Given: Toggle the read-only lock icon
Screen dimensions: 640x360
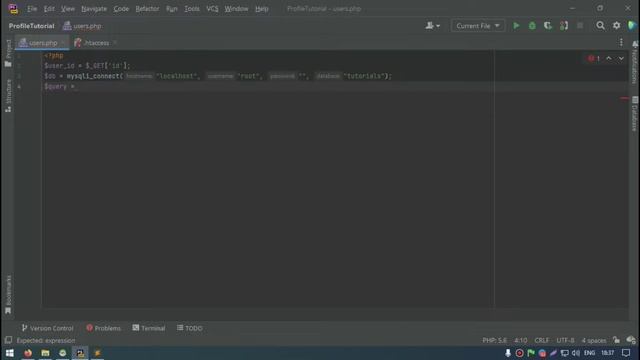Looking at the screenshot, I should (616, 340).
